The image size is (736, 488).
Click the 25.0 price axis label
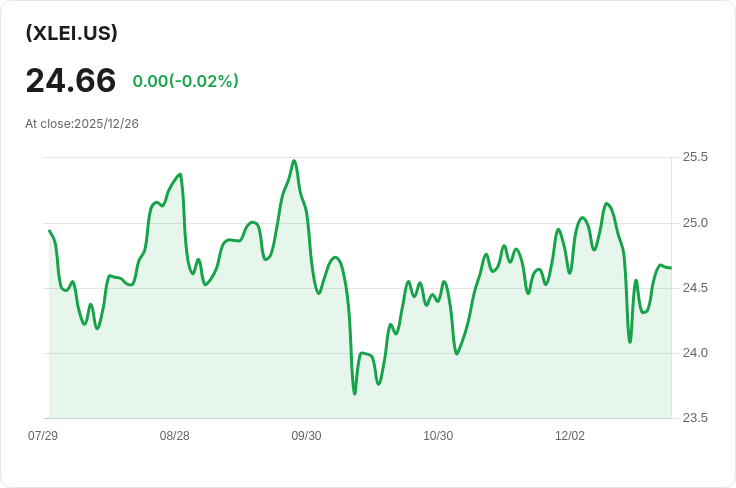point(695,223)
